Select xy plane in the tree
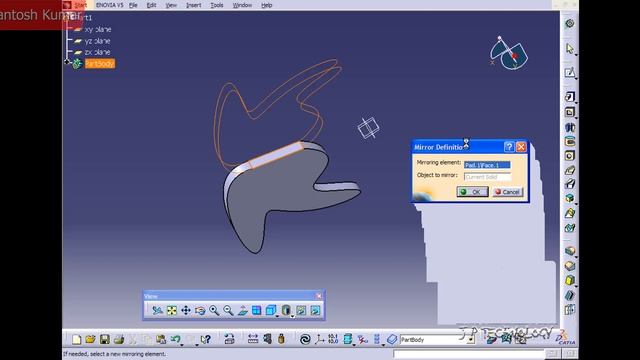 point(97,29)
